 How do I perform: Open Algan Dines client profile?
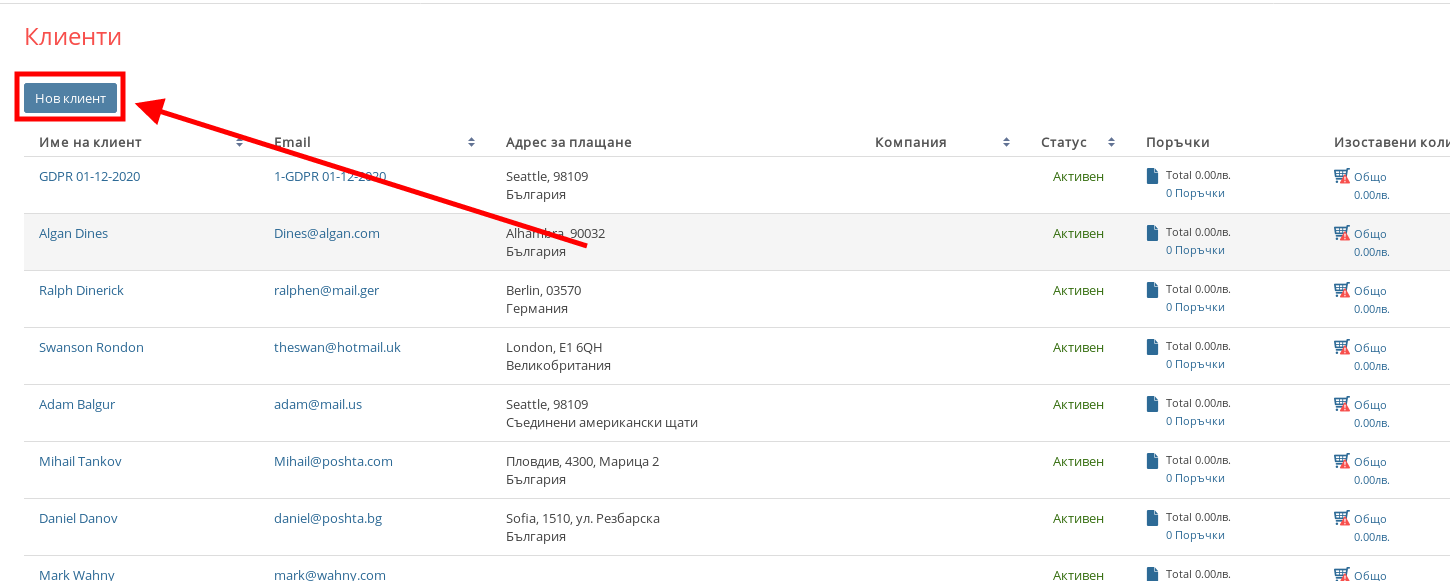[73, 234]
